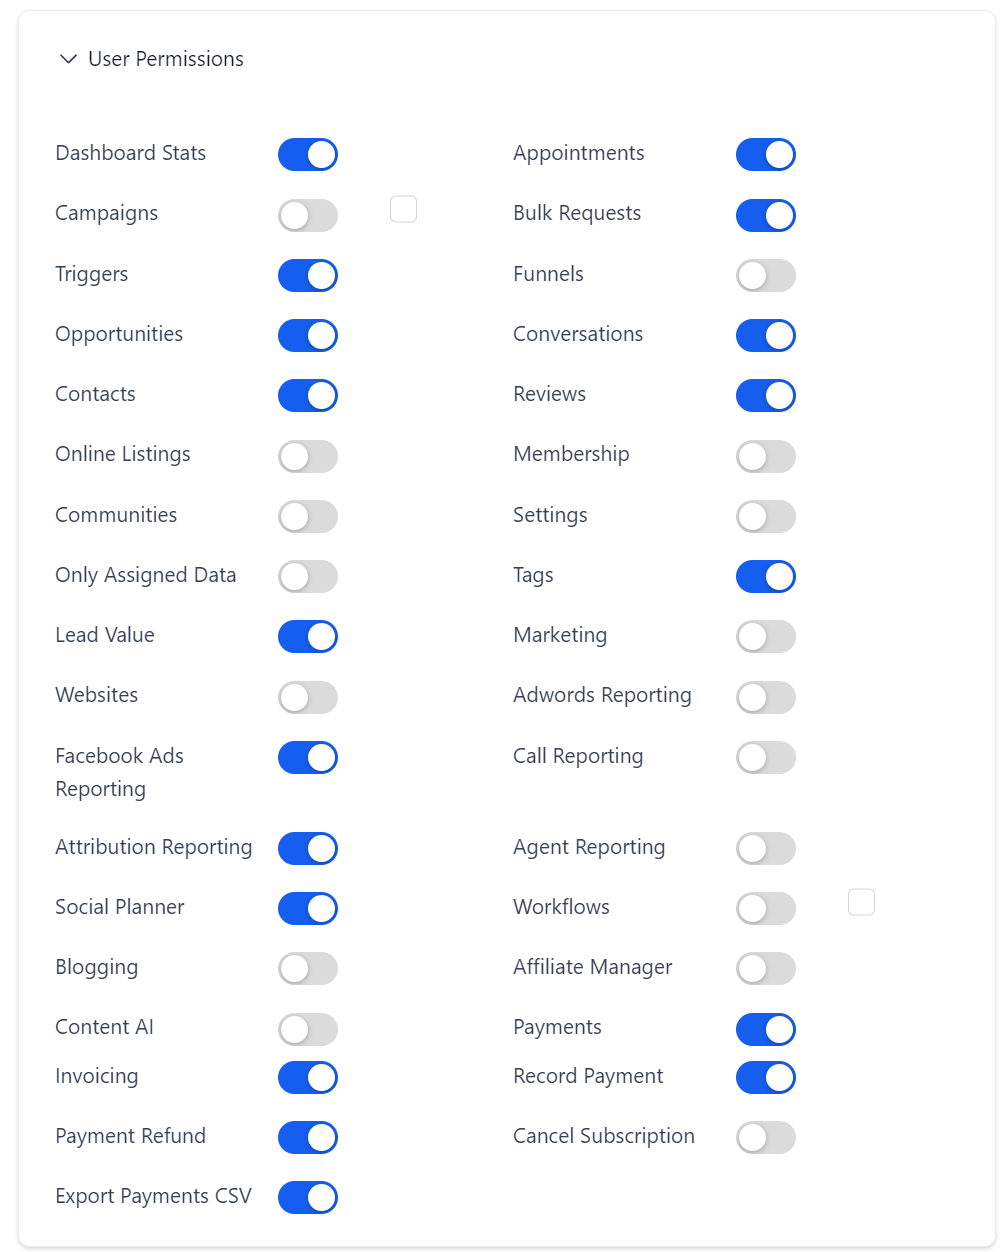Enable the Funnels permission
The width and height of the screenshot is (1004, 1252).
(766, 275)
